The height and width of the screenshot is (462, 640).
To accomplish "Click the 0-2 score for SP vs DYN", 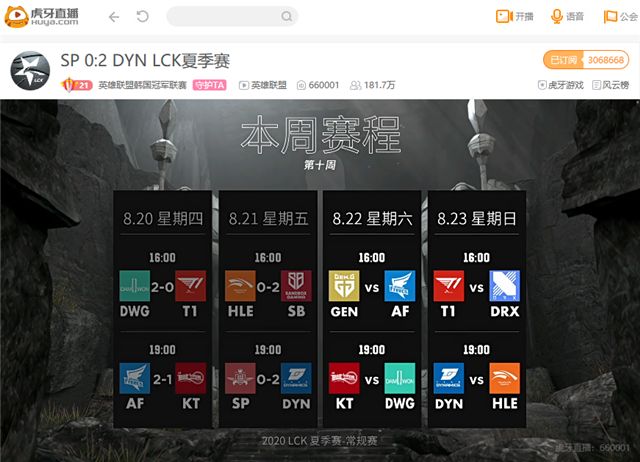I will point(268,380).
